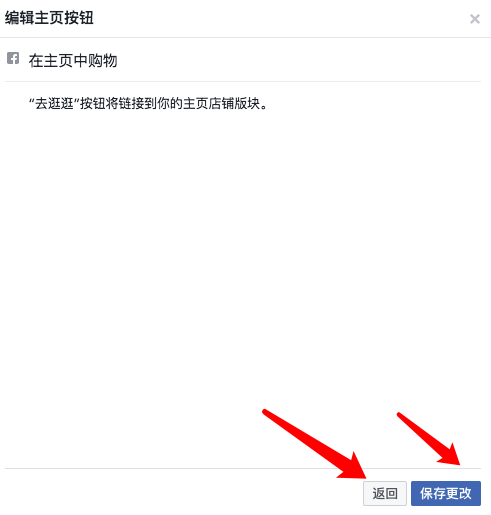Click the empty white dialog body area
Viewport: 491px width, 515px height.
pos(200,267)
